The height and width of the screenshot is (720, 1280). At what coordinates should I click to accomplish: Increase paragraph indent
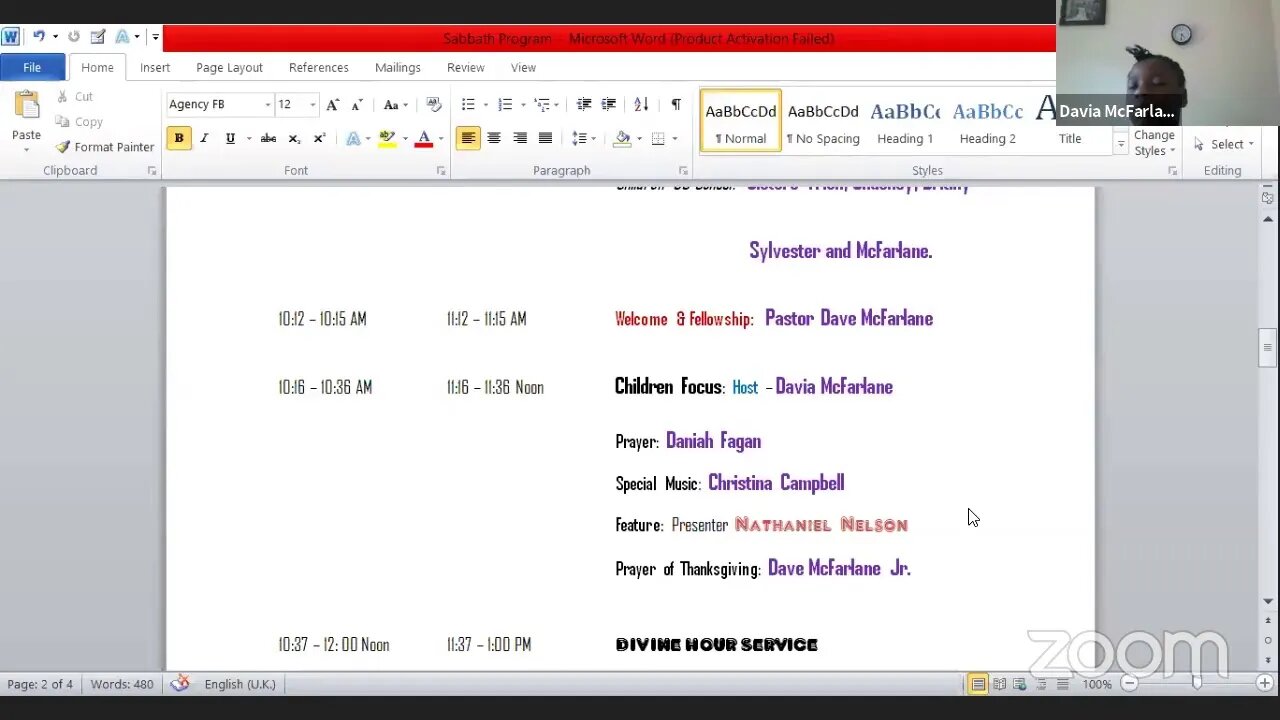pyautogui.click(x=608, y=104)
